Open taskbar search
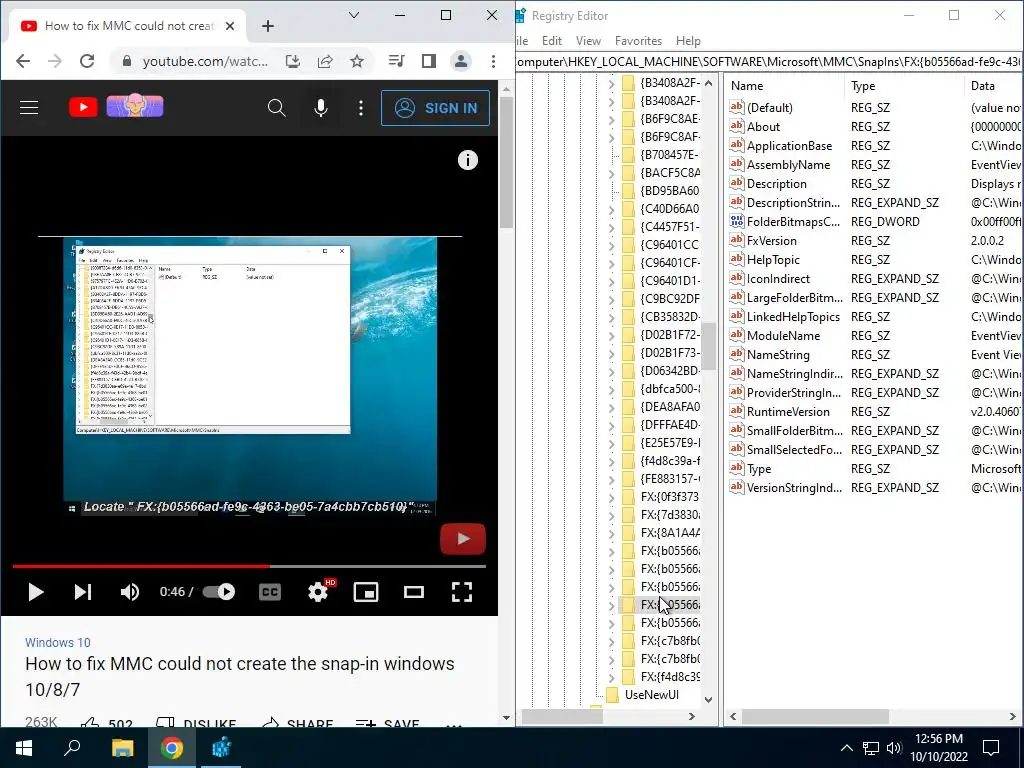This screenshot has height=768, width=1024. 72,748
